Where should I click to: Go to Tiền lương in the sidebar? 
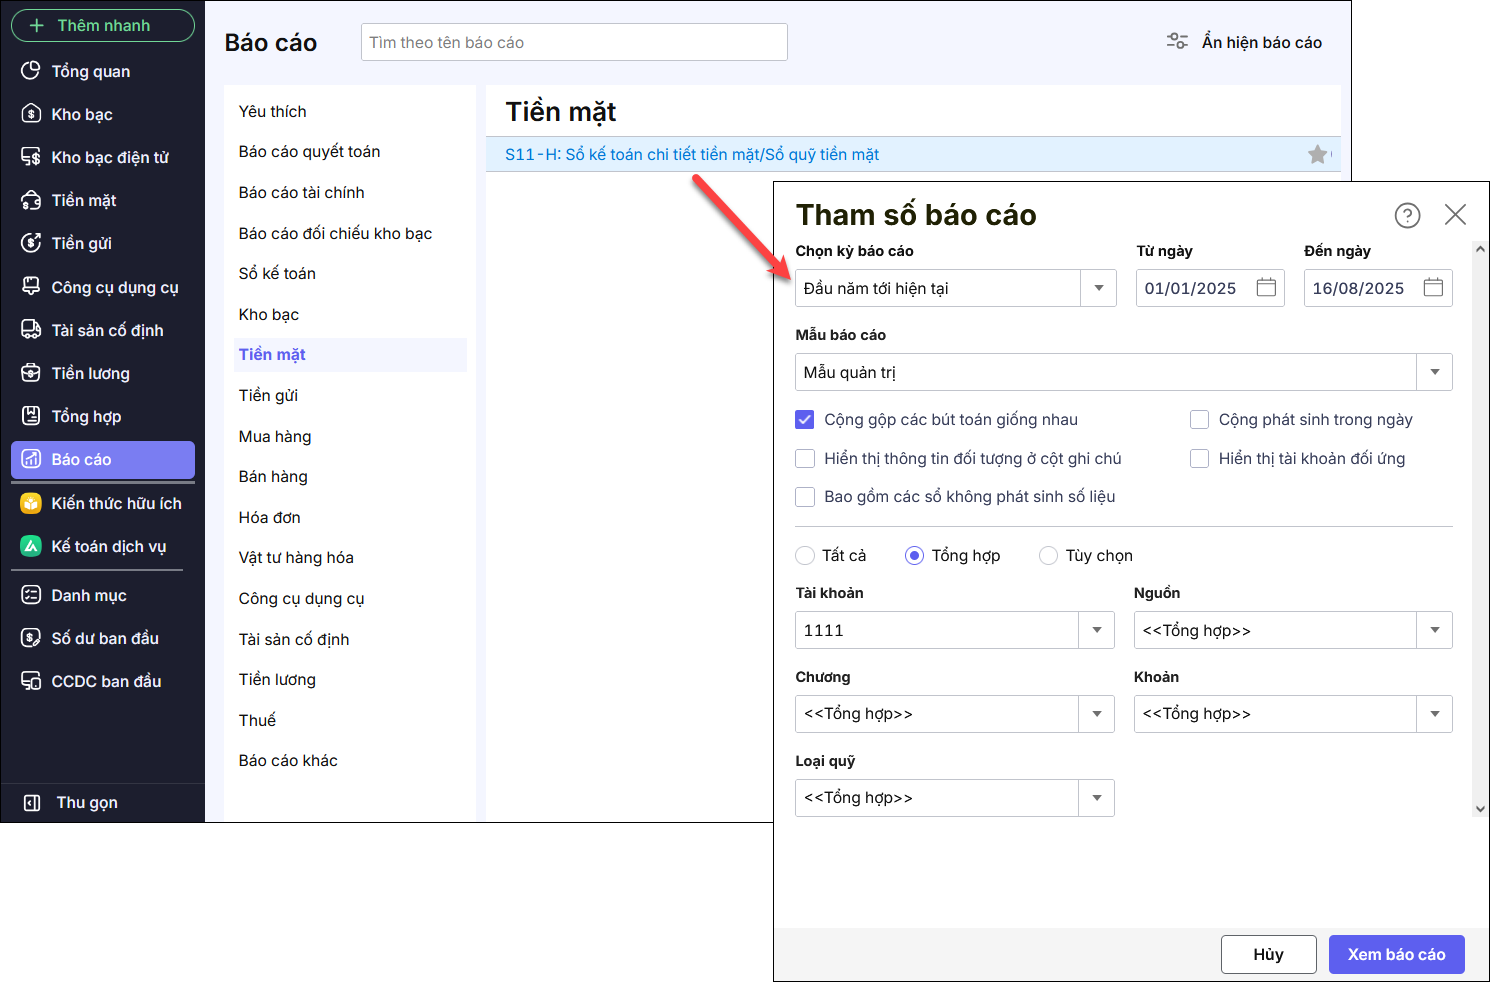tap(90, 373)
